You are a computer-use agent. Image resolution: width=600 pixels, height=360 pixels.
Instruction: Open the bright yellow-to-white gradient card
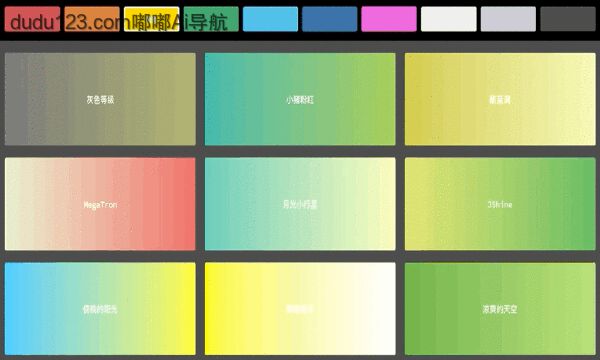click(300, 309)
